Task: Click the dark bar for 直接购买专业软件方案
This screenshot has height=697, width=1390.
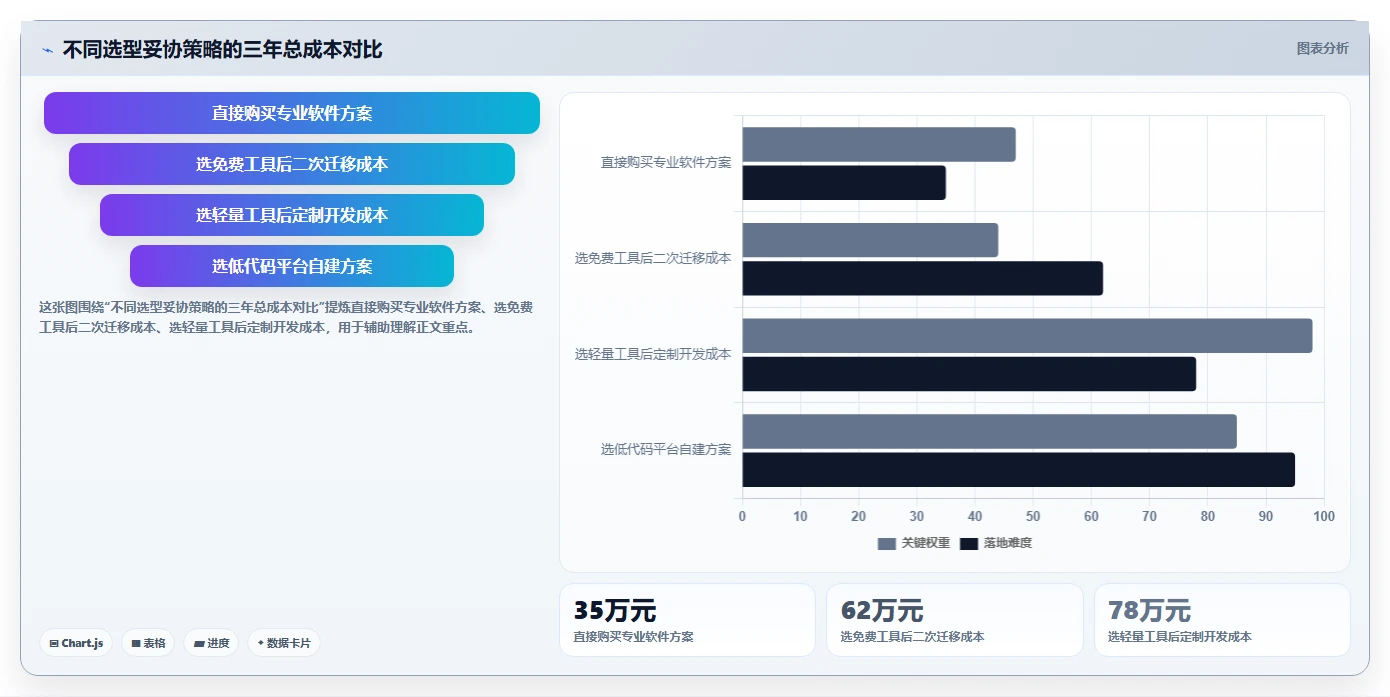Action: coord(844,183)
